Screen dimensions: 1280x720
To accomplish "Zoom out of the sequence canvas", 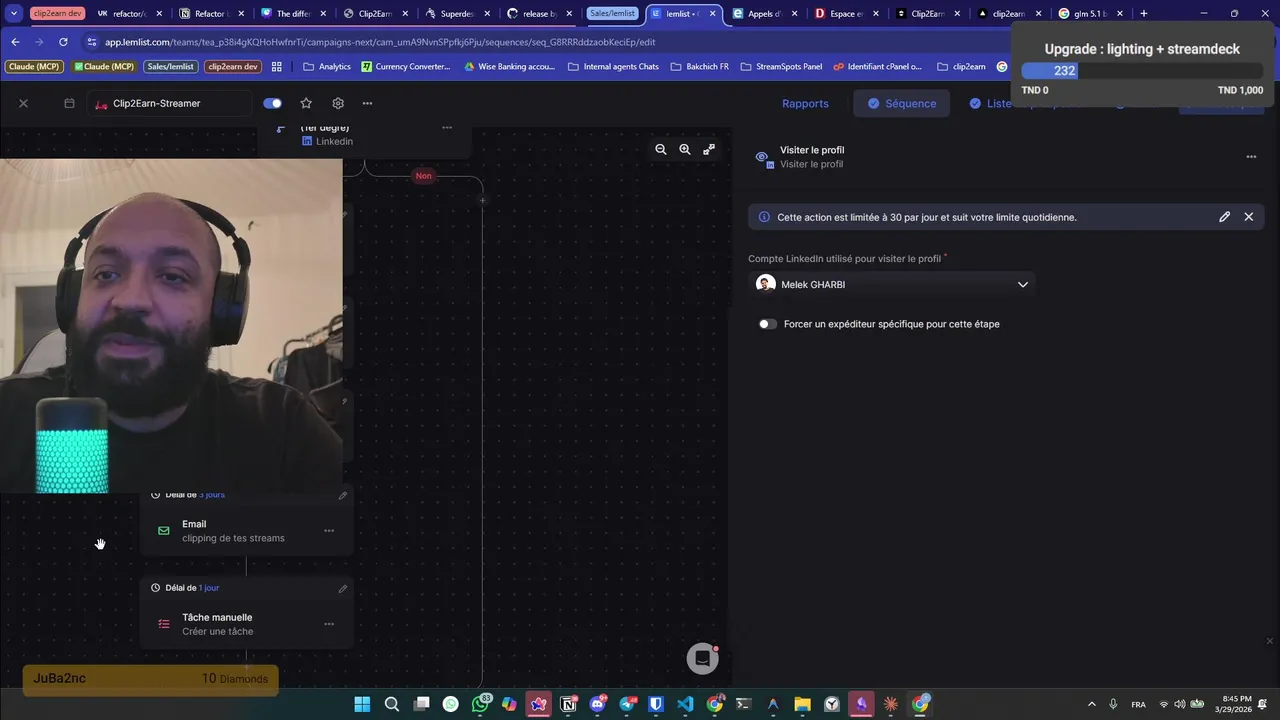I will 660,149.
